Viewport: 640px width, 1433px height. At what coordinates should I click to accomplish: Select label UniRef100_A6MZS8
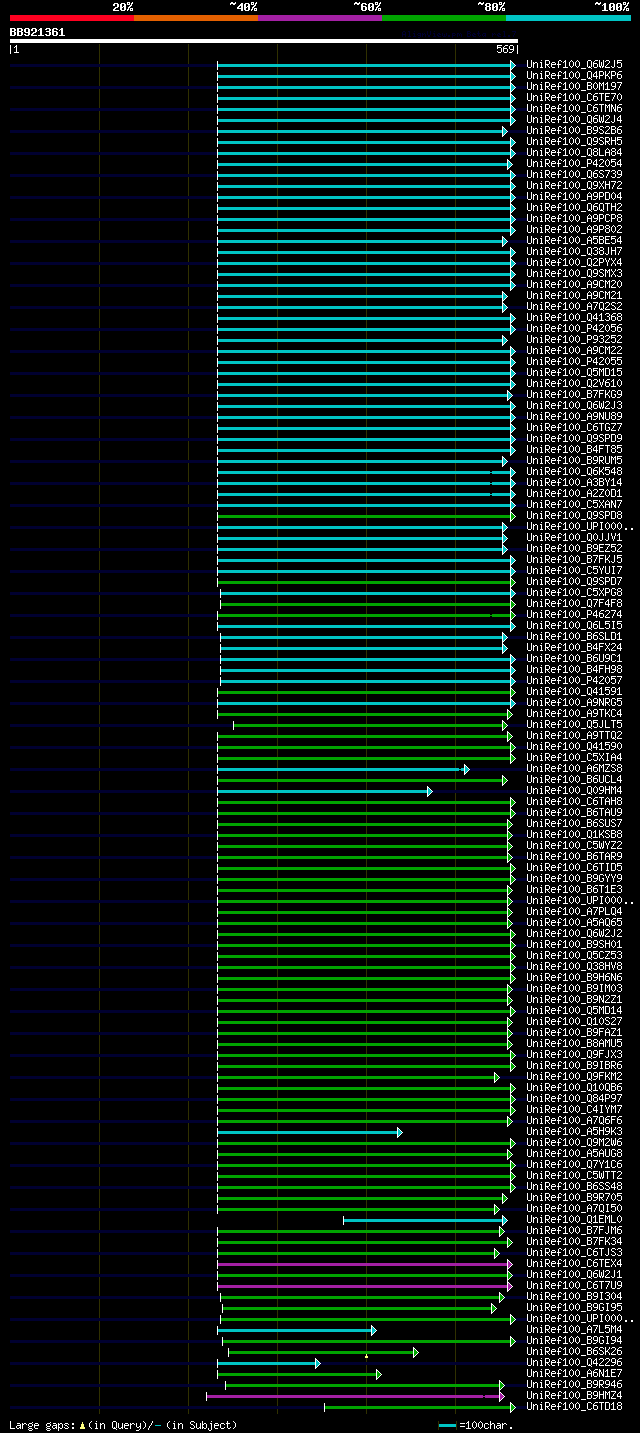[574, 768]
